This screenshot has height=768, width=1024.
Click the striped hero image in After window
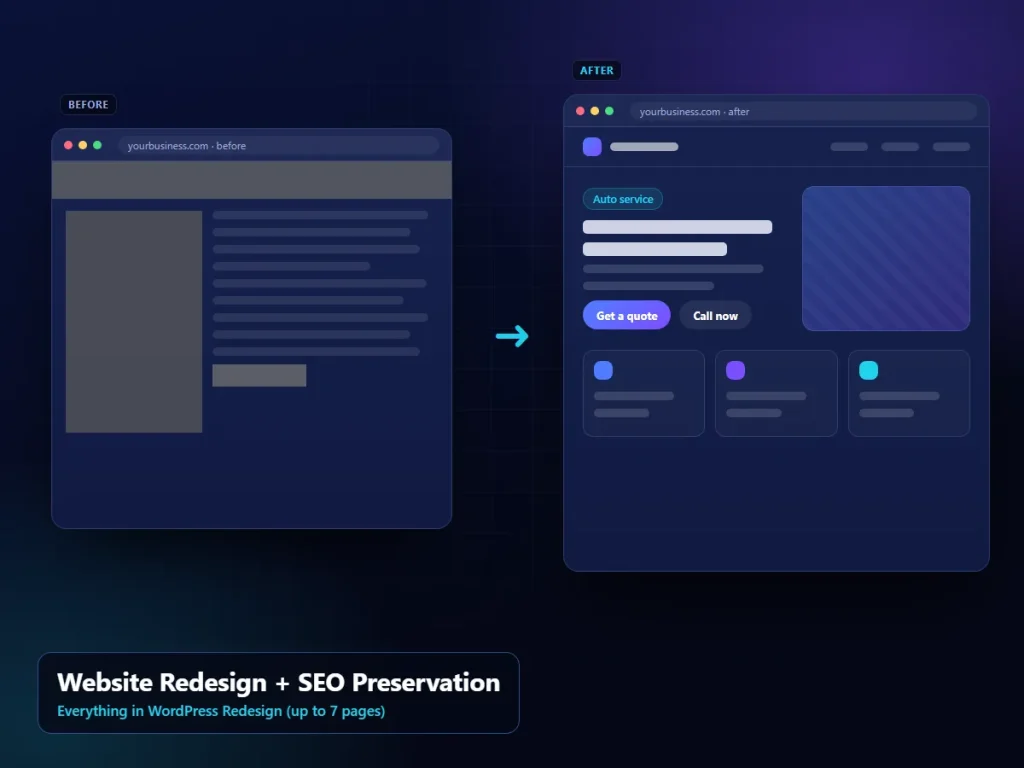886,259
